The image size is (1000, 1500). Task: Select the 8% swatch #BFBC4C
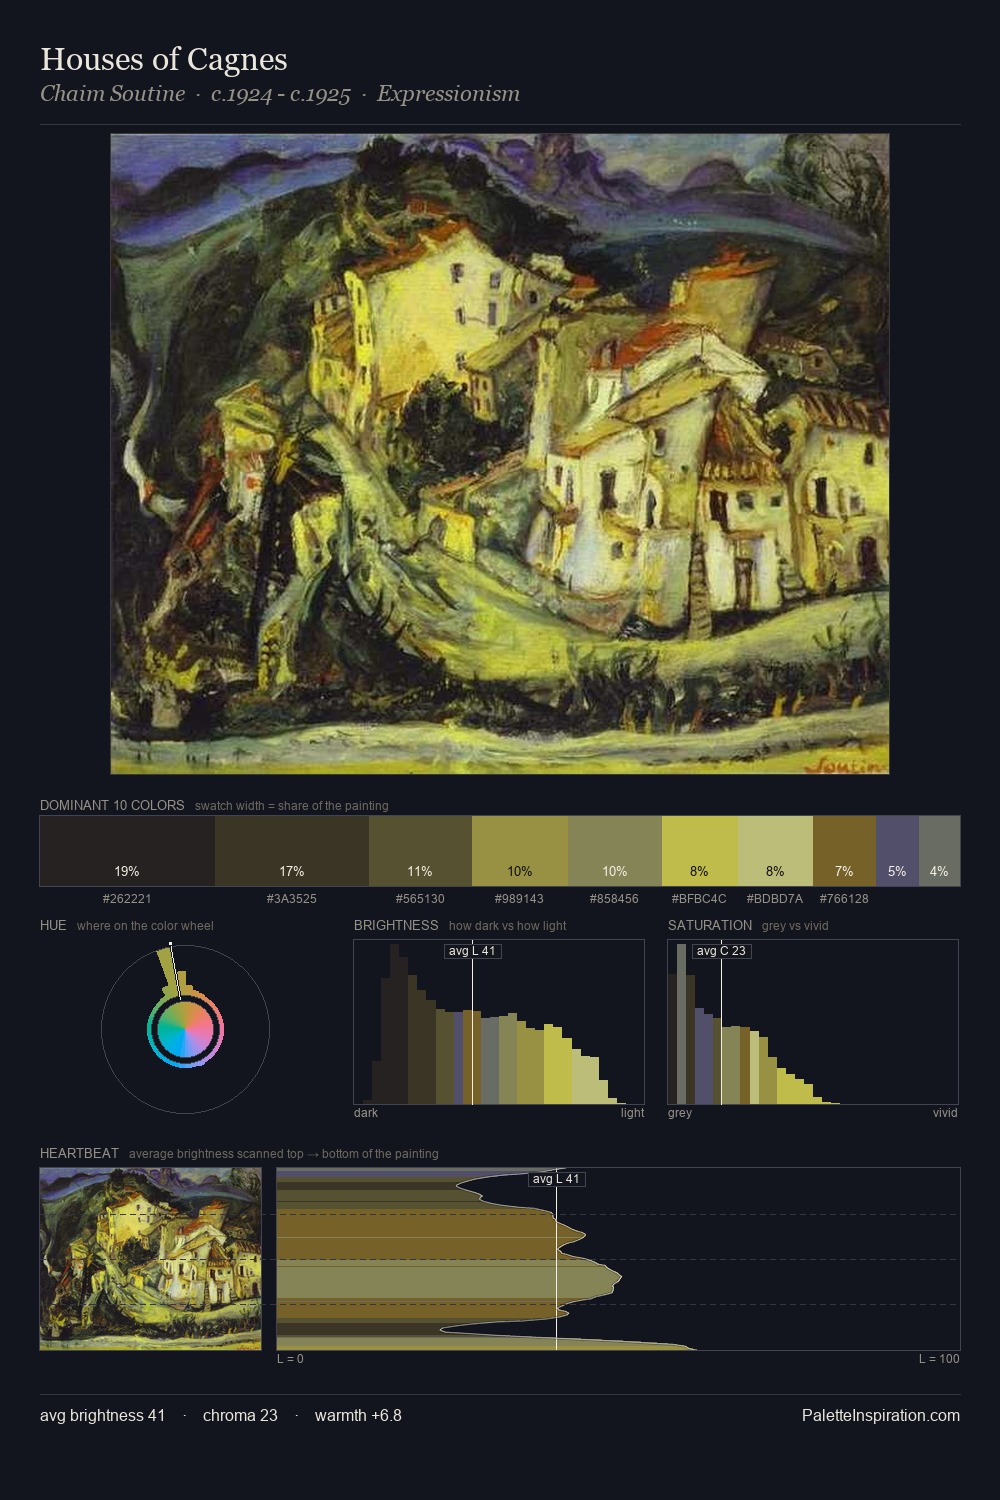click(x=700, y=851)
